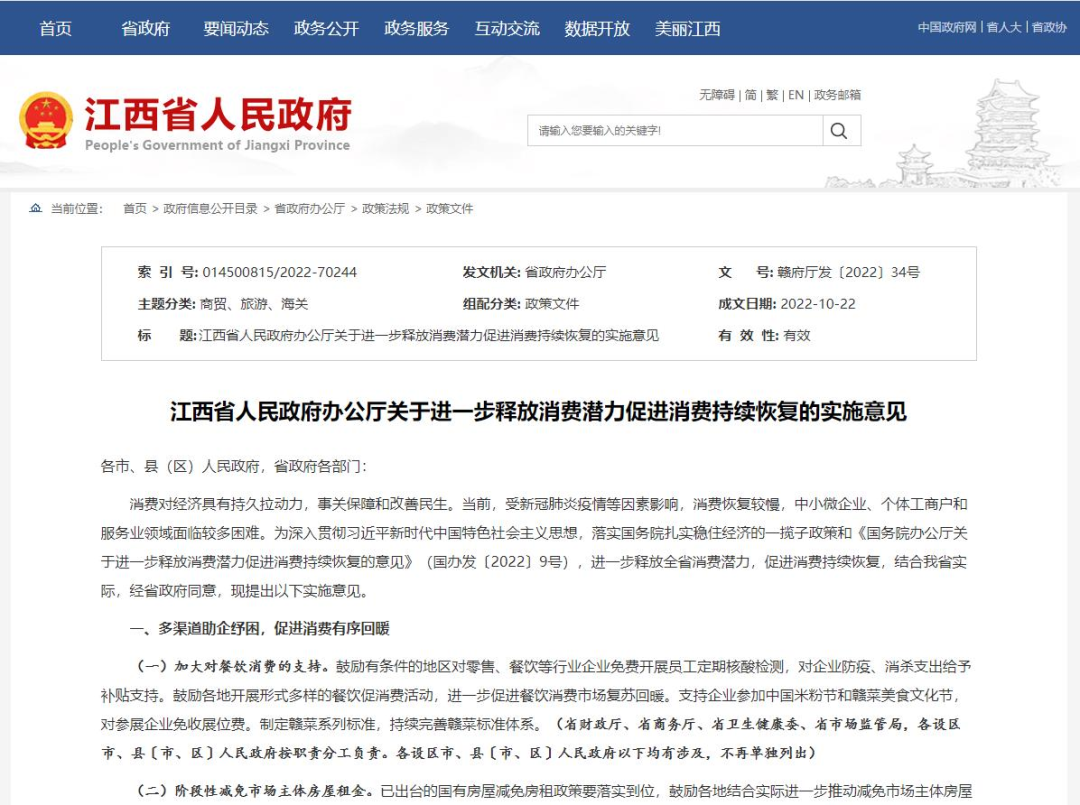Open the 政务邮箱 link

tap(836, 95)
